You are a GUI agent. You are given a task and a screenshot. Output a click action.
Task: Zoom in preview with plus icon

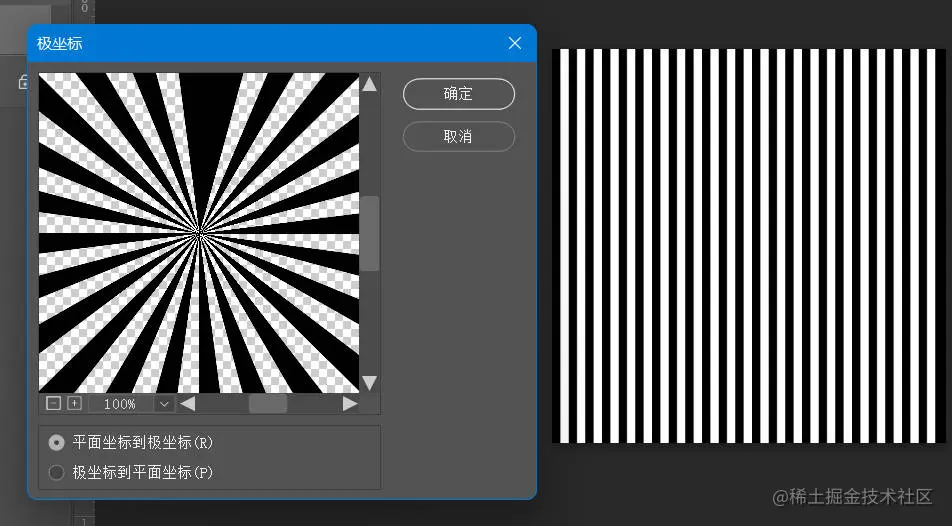(x=74, y=403)
